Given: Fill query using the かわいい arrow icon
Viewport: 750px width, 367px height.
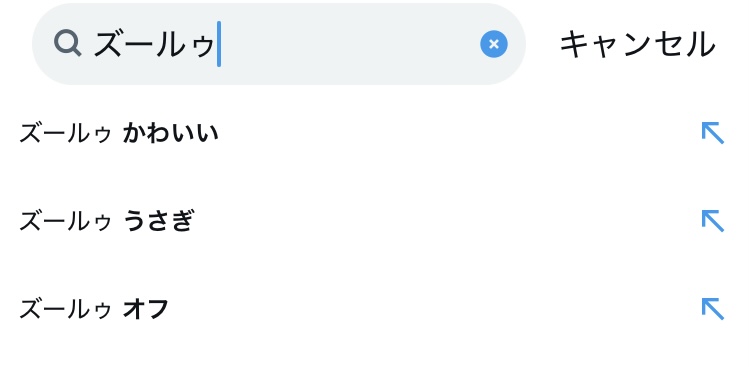Looking at the screenshot, I should point(712,133).
